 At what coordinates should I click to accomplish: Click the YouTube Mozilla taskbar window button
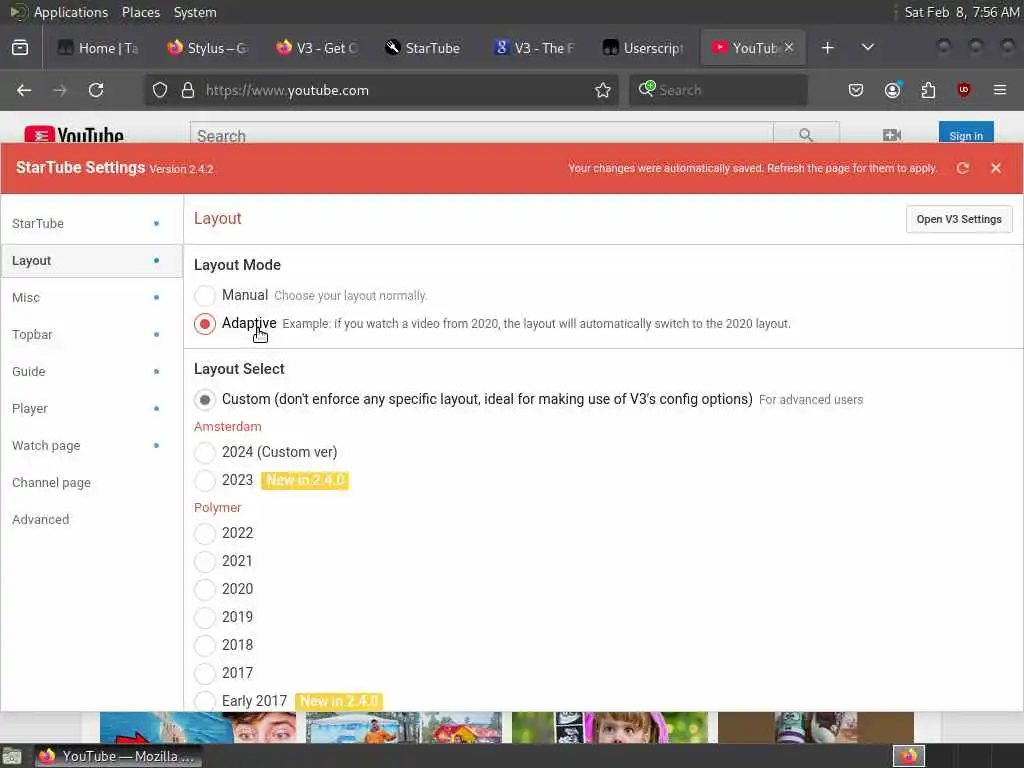pos(118,756)
